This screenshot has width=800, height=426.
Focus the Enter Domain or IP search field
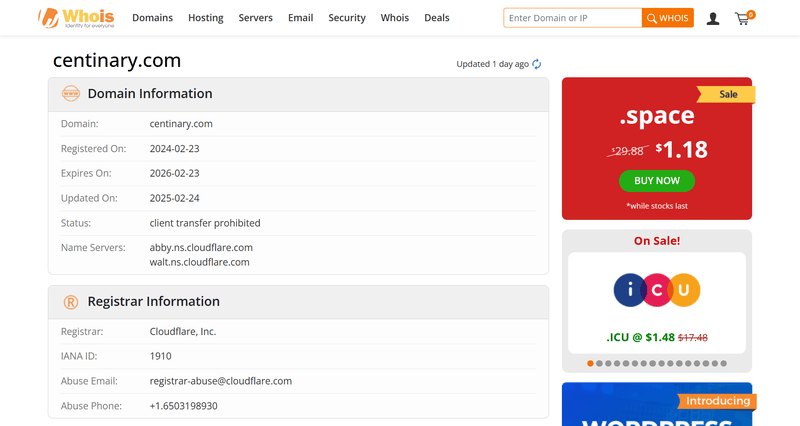click(572, 18)
